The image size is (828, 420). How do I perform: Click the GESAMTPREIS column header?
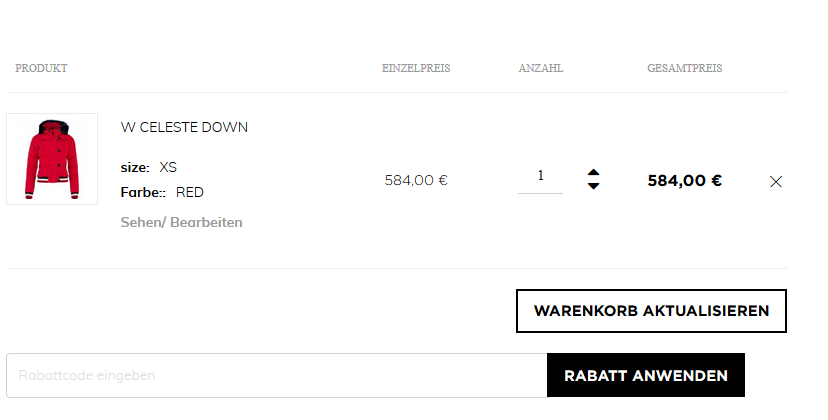[x=684, y=68]
